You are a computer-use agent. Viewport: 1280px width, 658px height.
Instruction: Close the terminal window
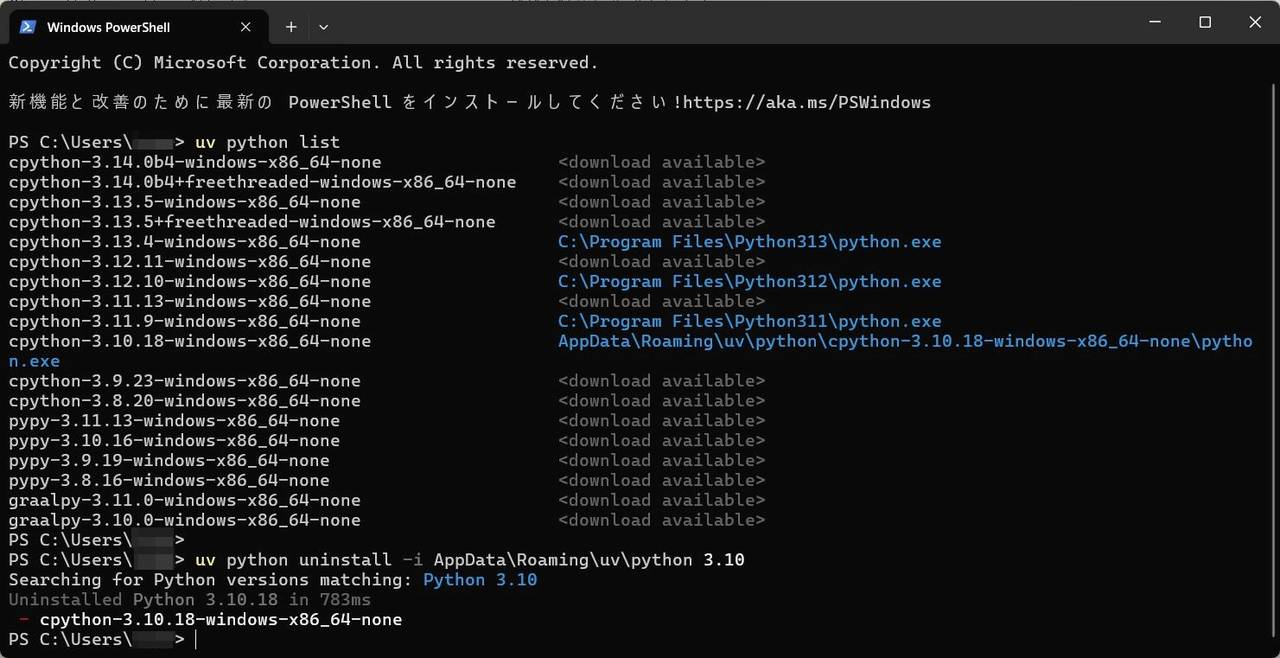(x=1255, y=22)
